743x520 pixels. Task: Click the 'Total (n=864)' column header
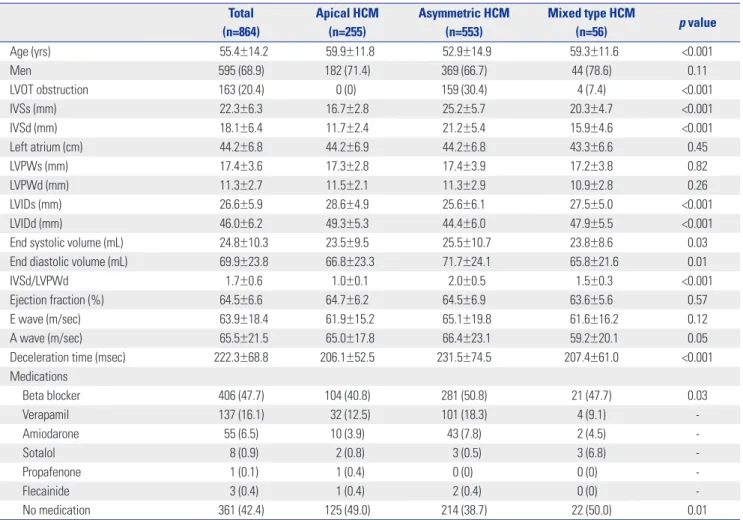pyautogui.click(x=241, y=22)
